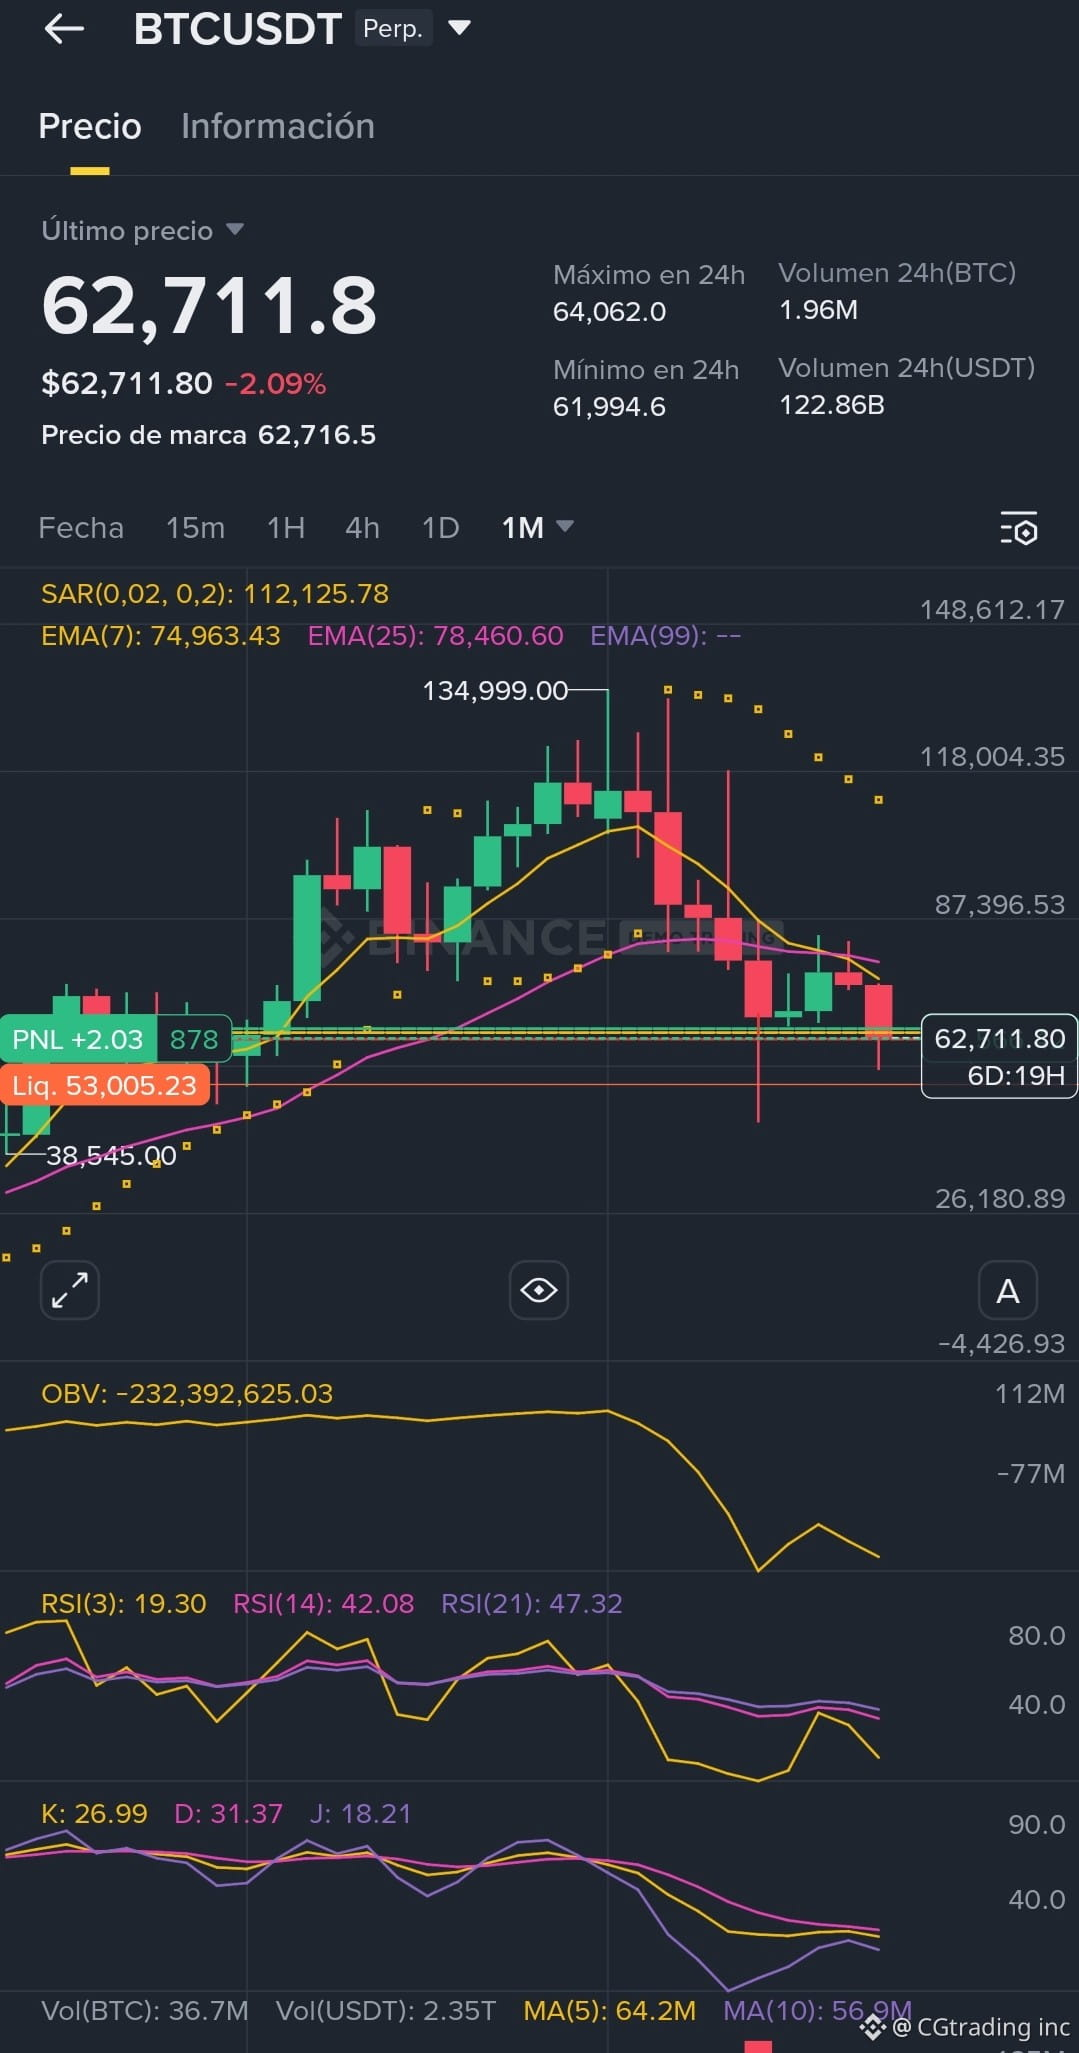This screenshot has width=1079, height=2053.
Task: Tap the Máximo en 24h value 64,062.0
Action: tap(609, 312)
